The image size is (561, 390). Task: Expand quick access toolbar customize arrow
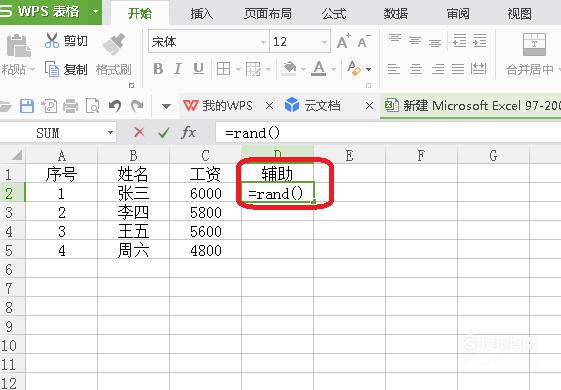pos(166,106)
